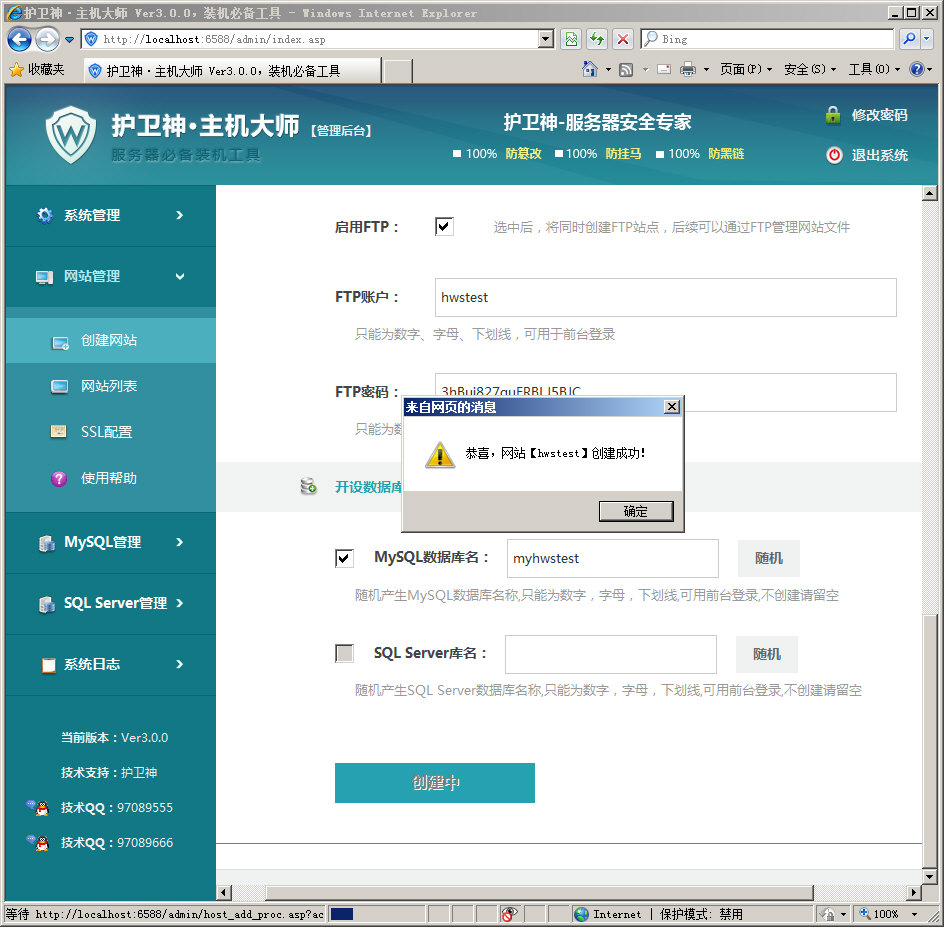Expand the MySQL管理 sidebar section
Image resolution: width=944 pixels, height=927 pixels.
tap(111, 542)
